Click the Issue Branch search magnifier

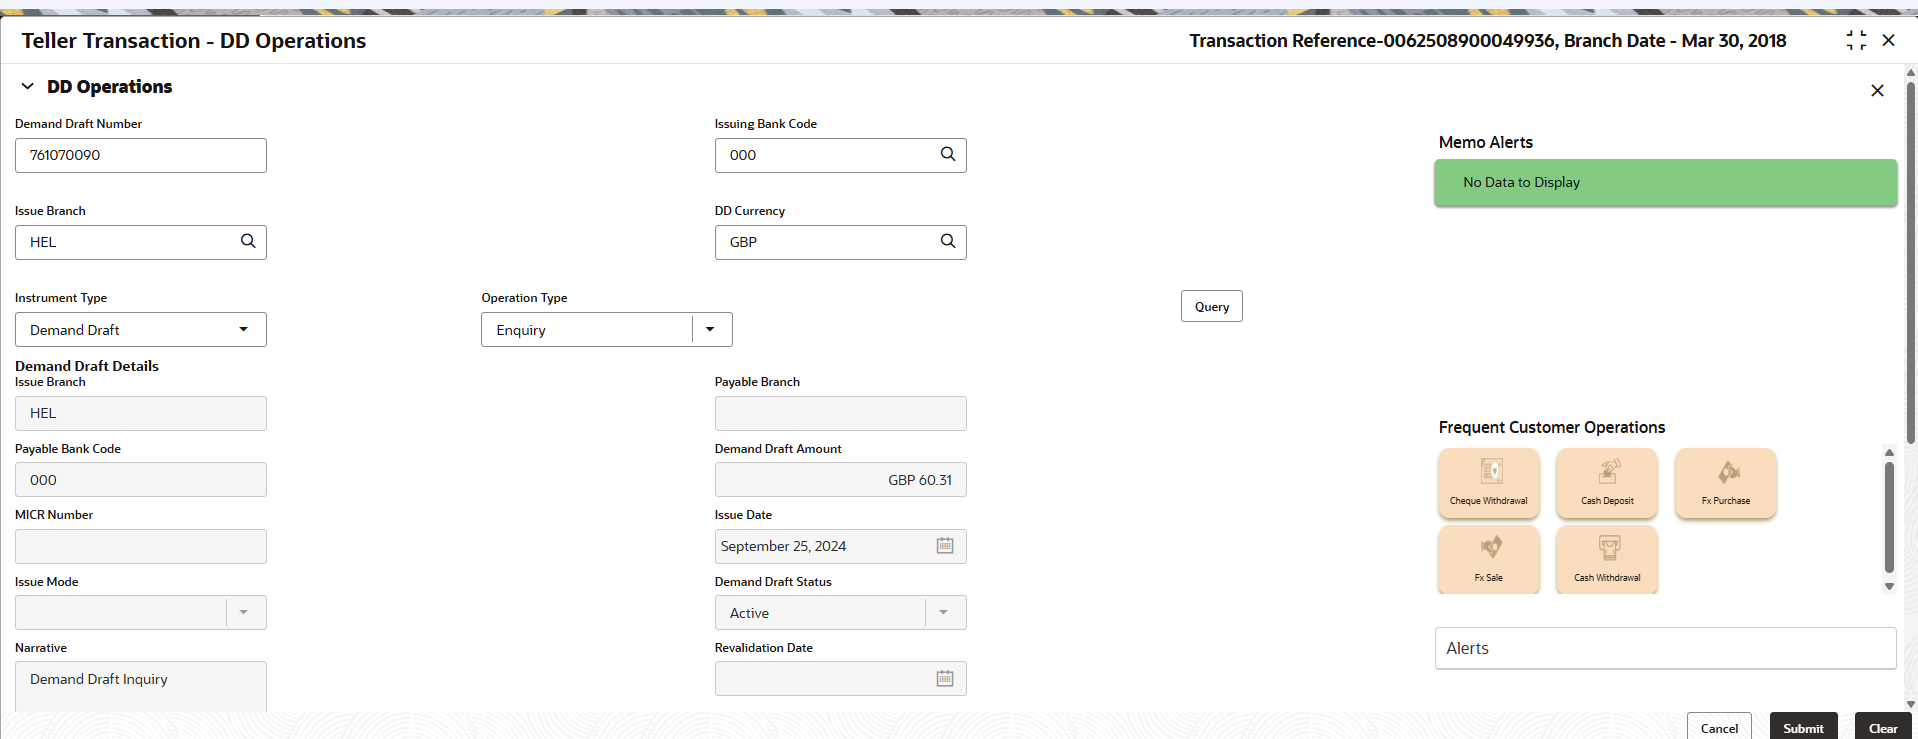pos(248,241)
